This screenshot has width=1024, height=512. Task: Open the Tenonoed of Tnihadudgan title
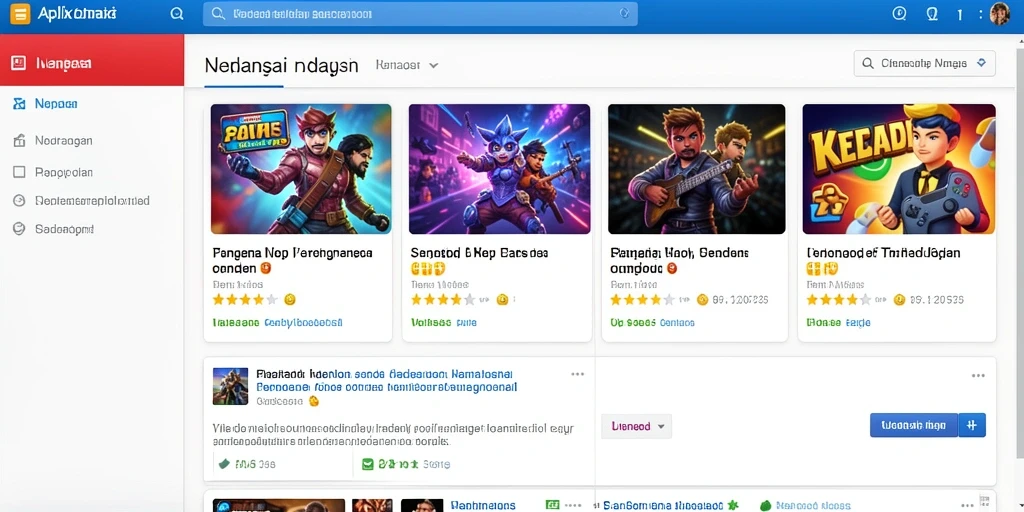pos(884,252)
